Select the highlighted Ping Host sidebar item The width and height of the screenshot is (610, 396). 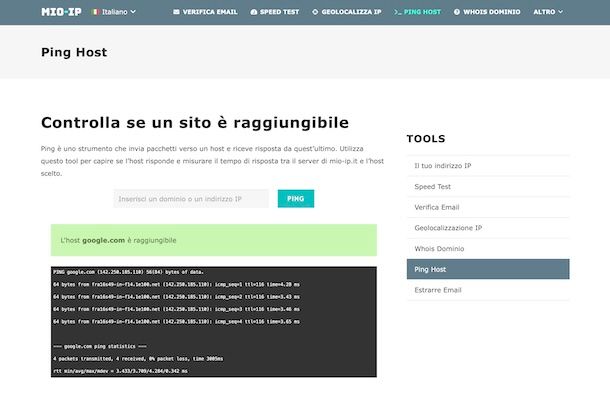(x=488, y=269)
